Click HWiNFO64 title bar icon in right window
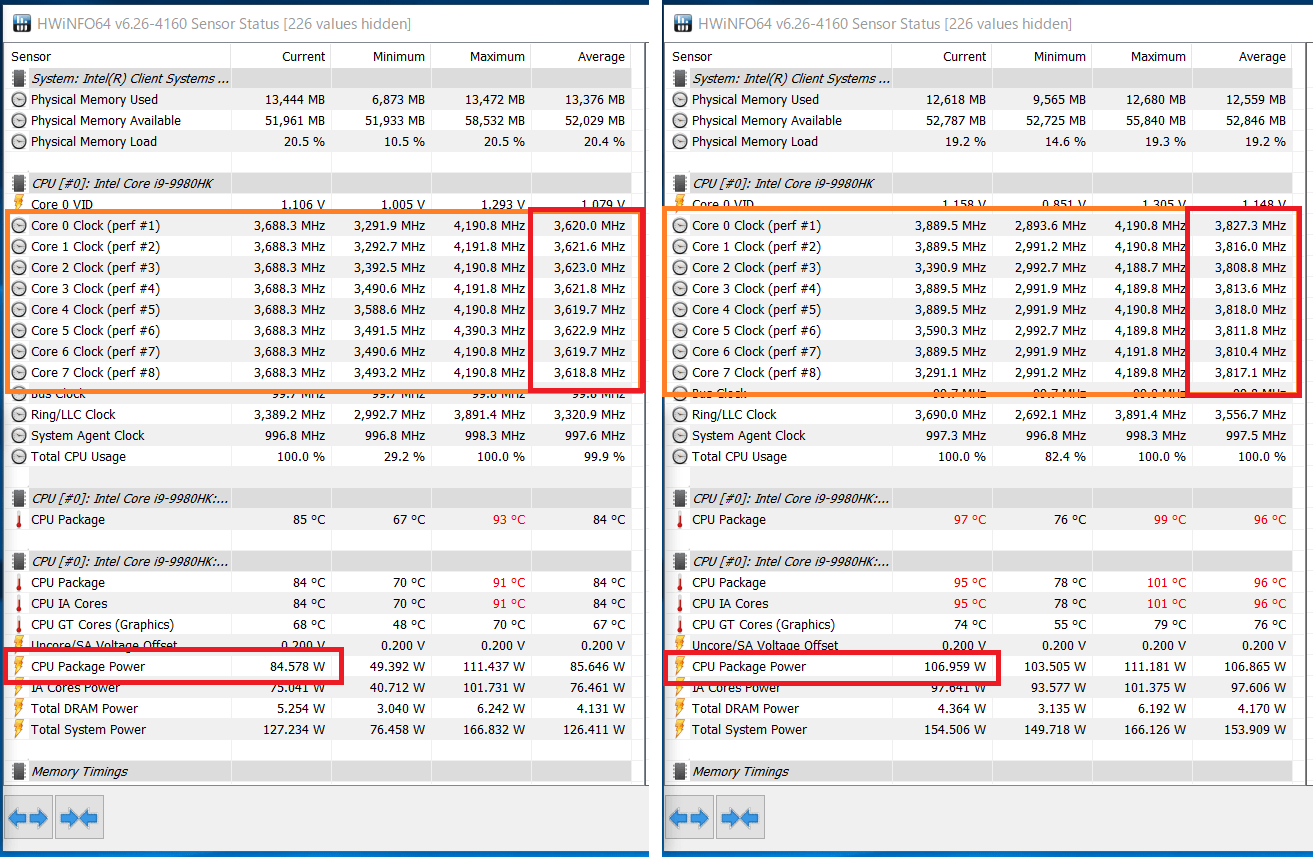 point(684,23)
